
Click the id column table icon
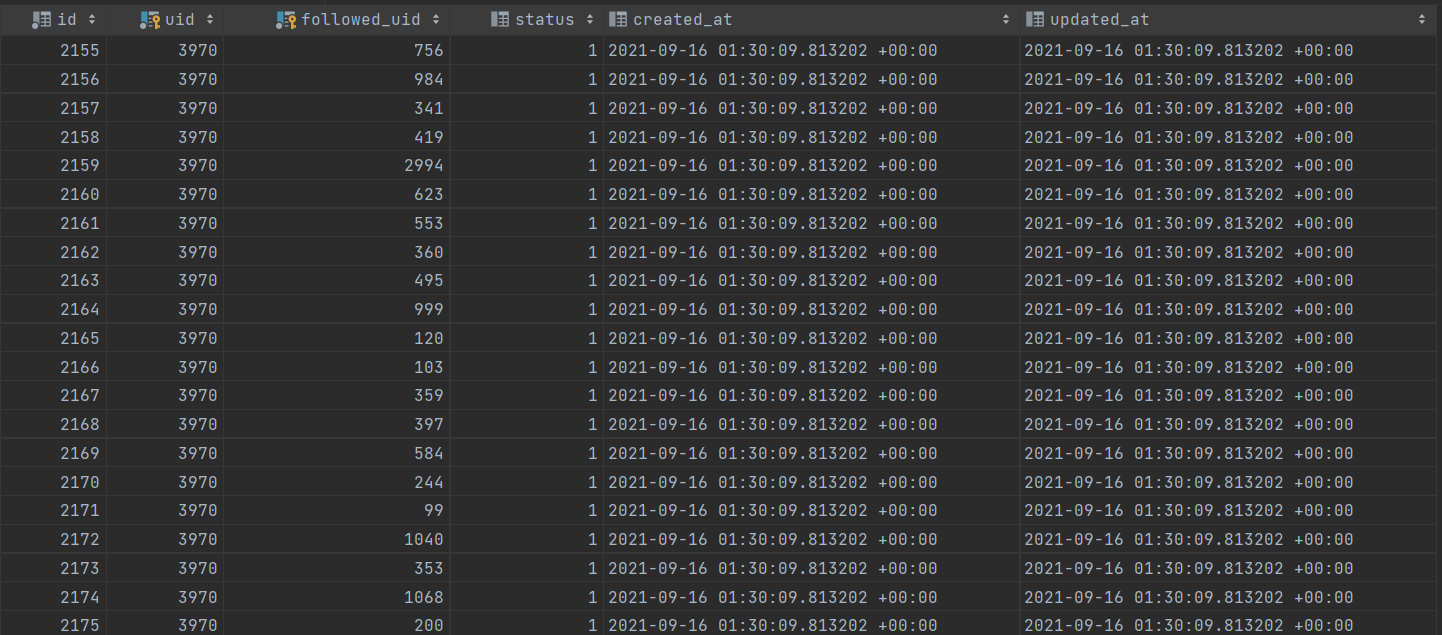click(x=42, y=19)
